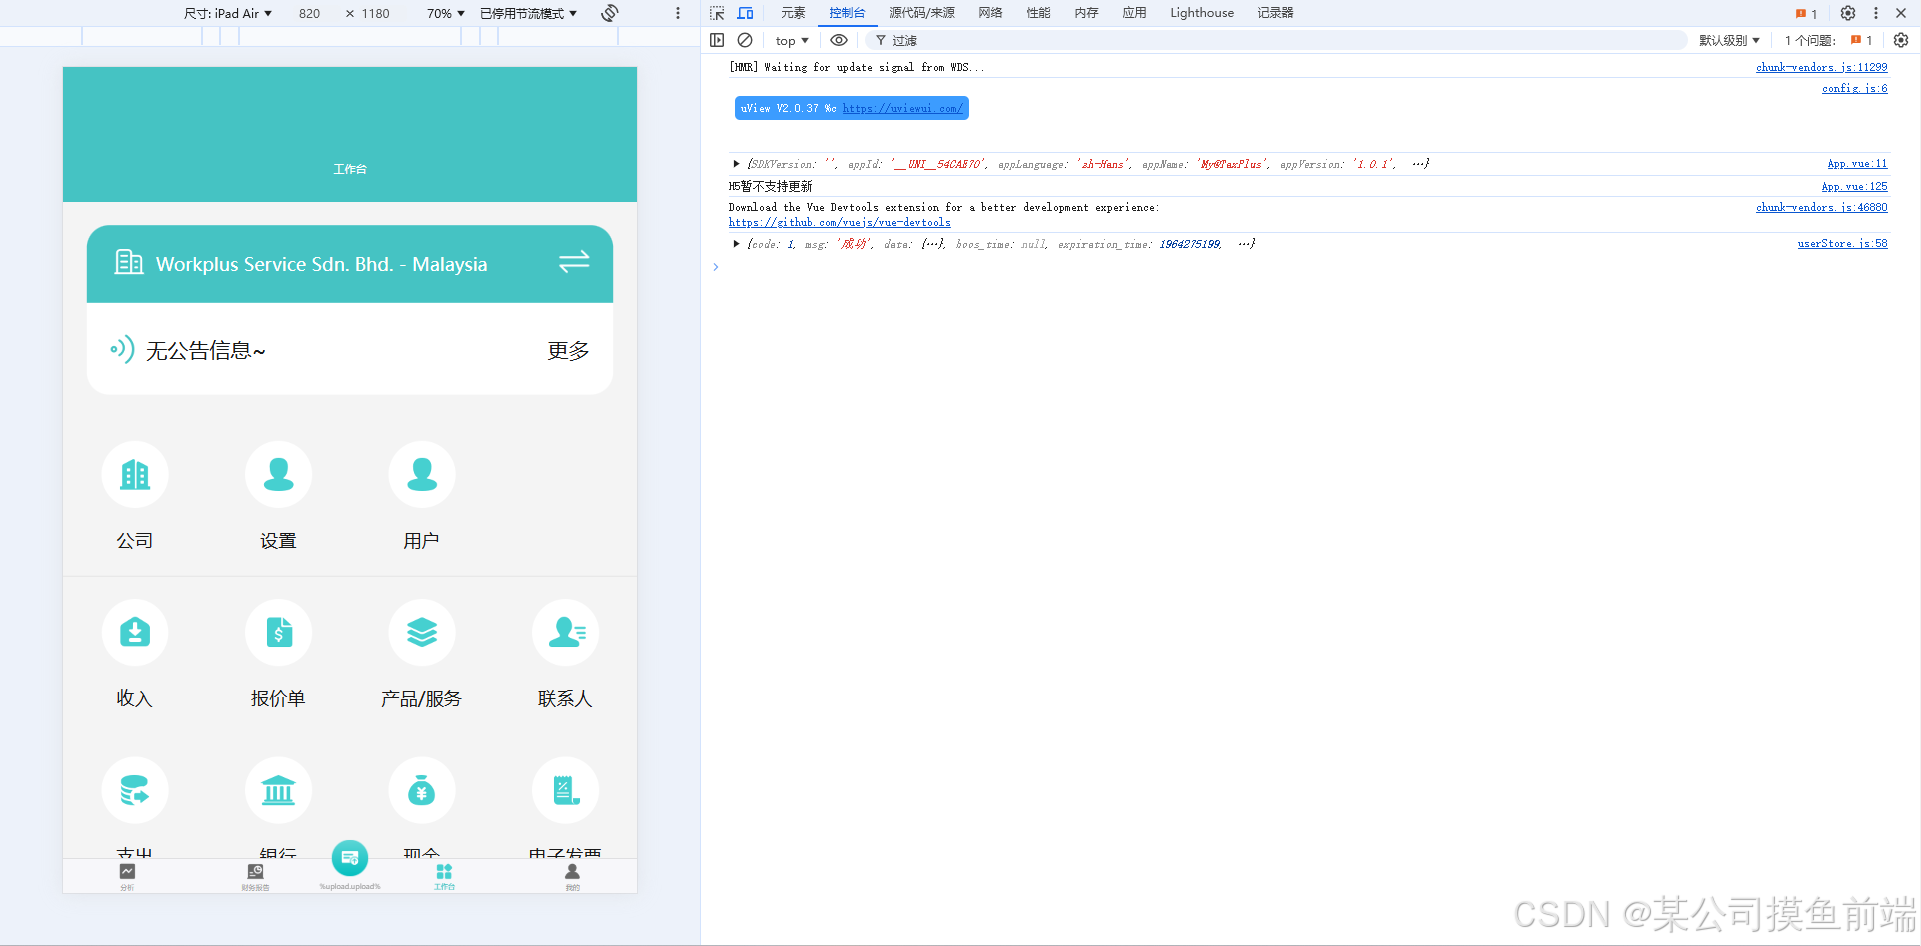Image resolution: width=1921 pixels, height=946 pixels.
Task: Tap the central upload button in tab bar
Action: pyautogui.click(x=350, y=858)
